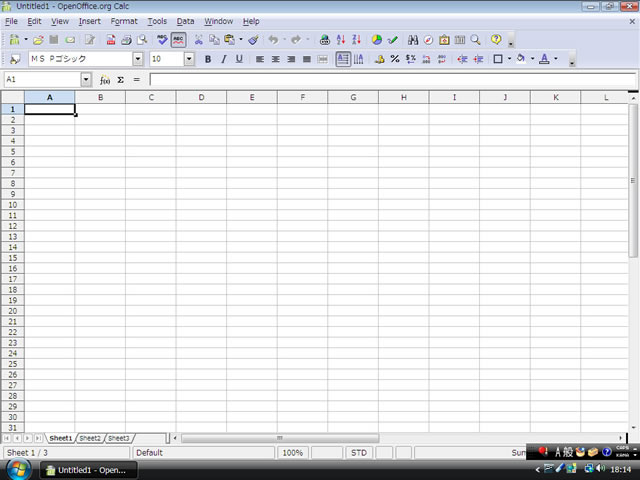Click the Function Wizard icon
Viewport: 640px width, 480px height.
[x=105, y=79]
